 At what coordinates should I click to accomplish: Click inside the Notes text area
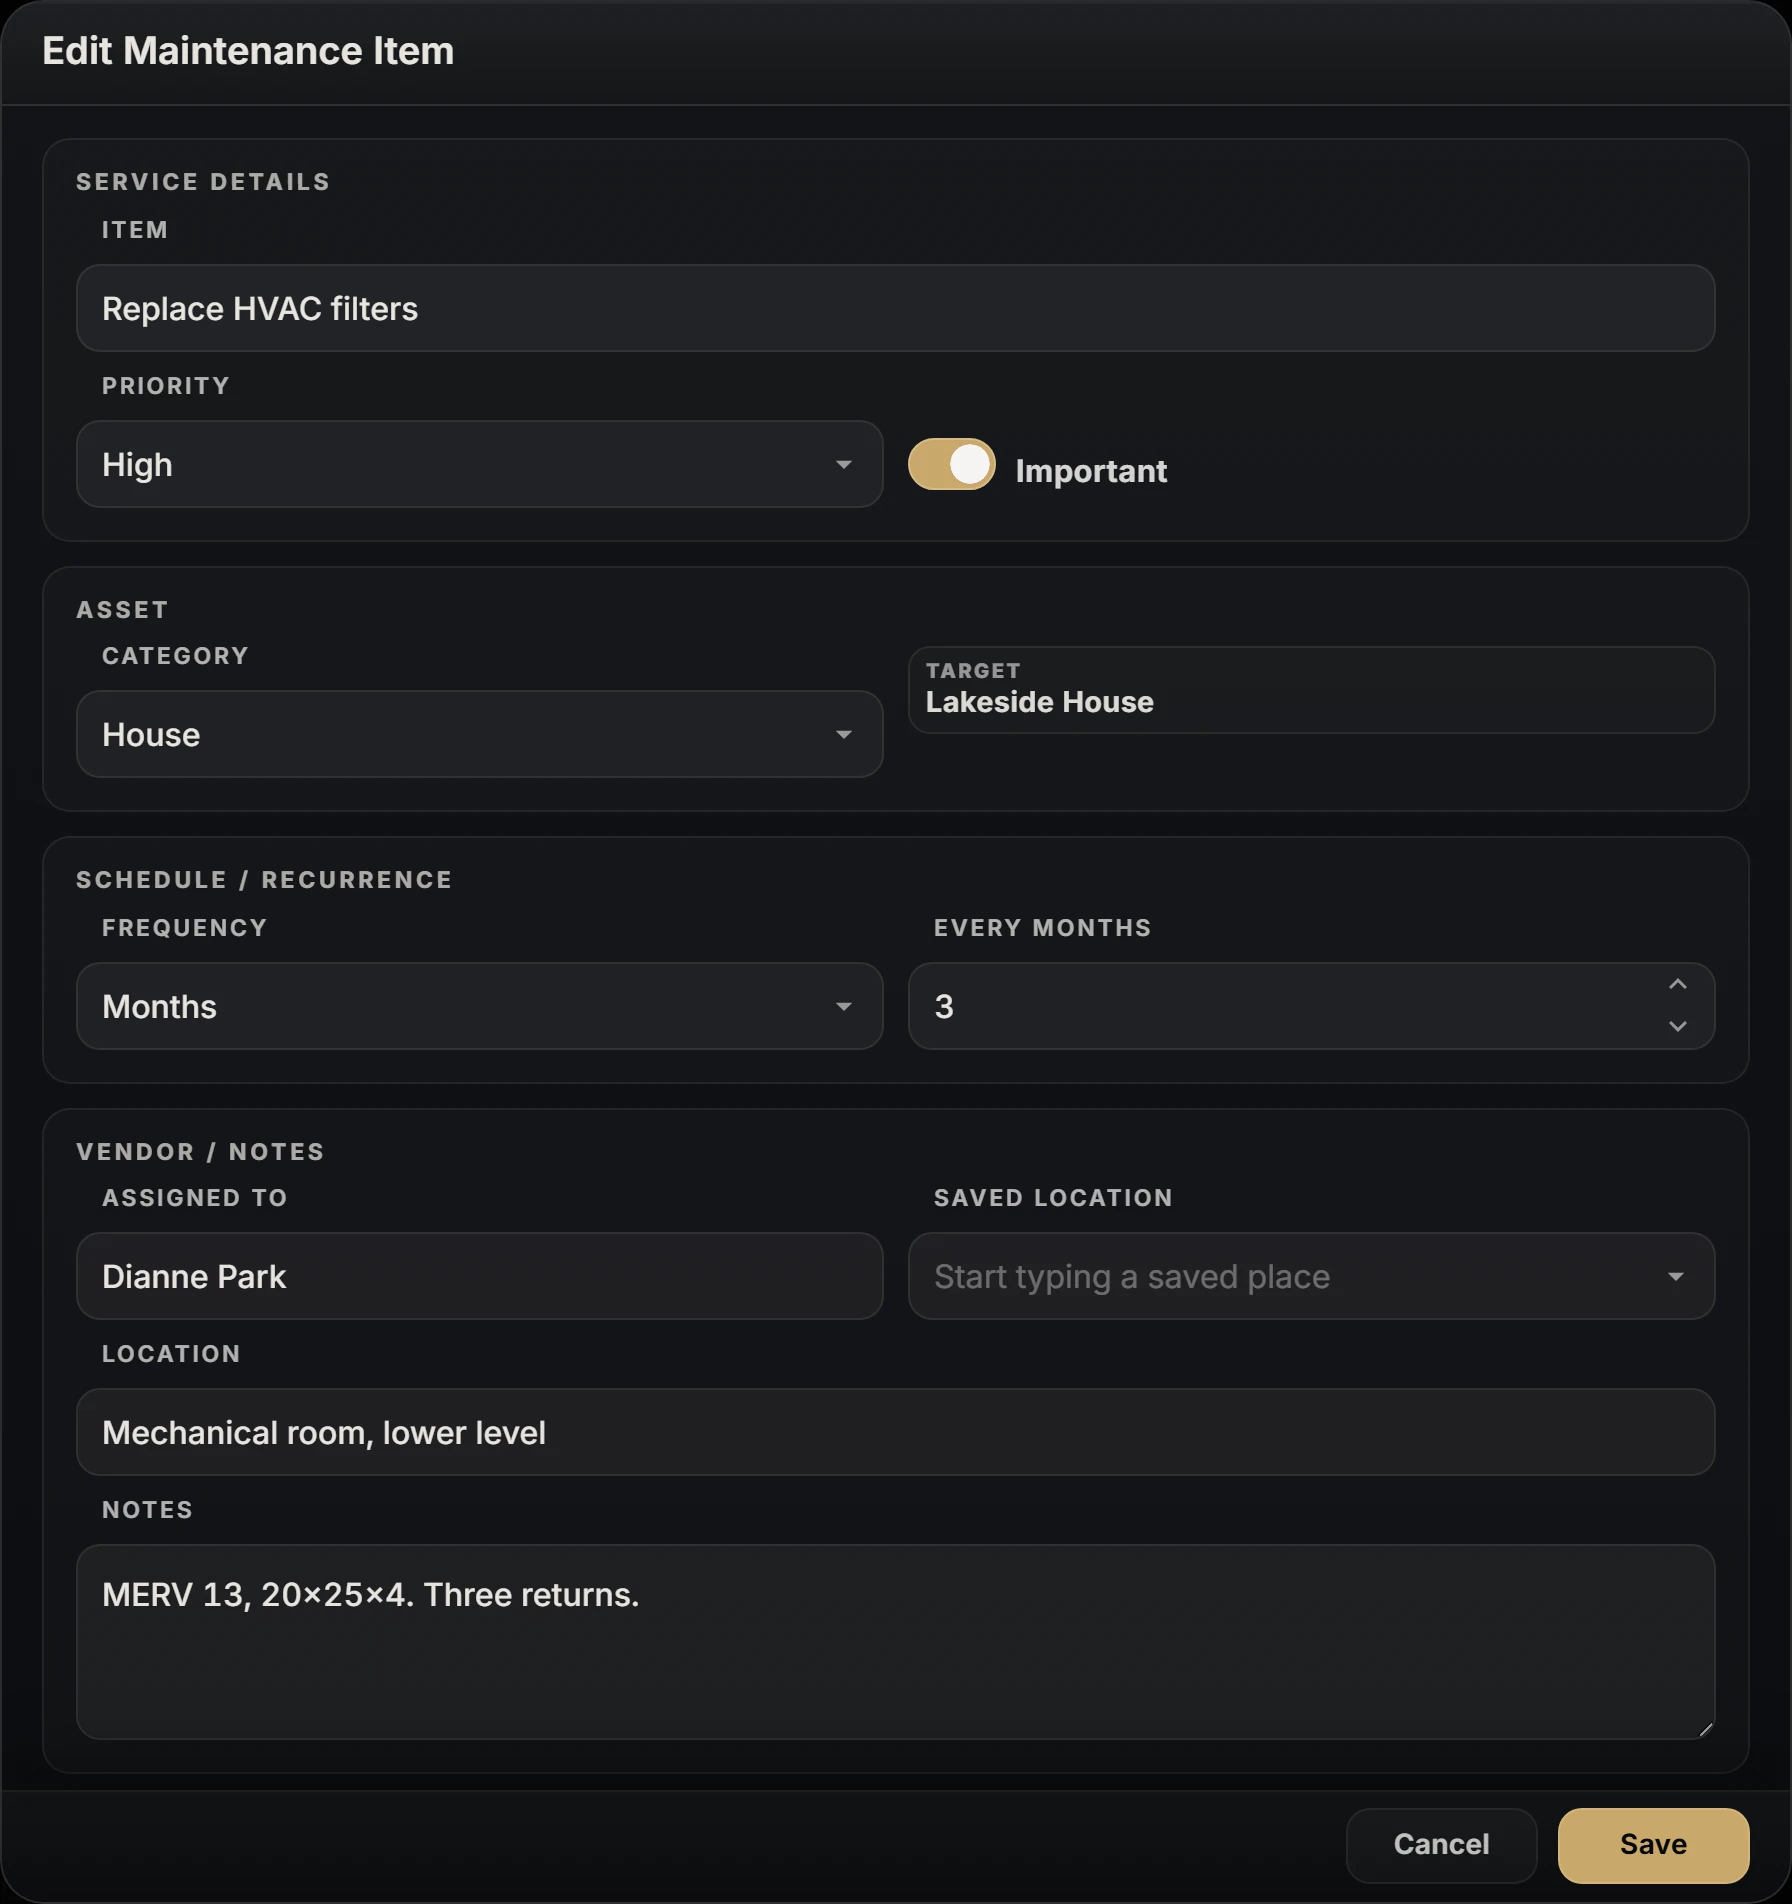pos(895,1642)
